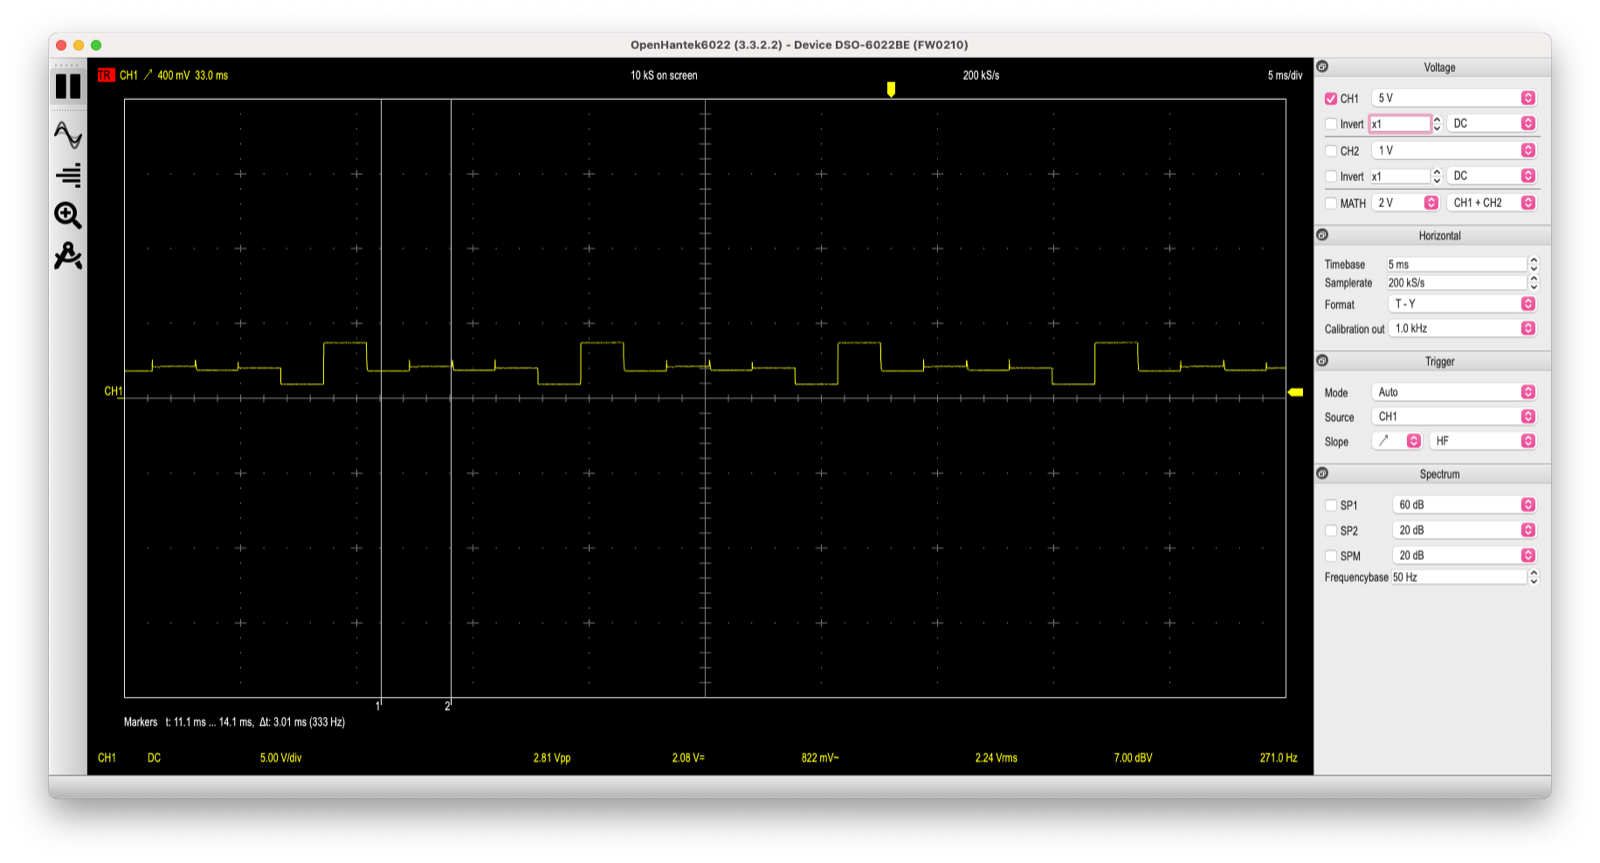The width and height of the screenshot is (1600, 863).
Task: Open the CH1 voltage gain dropdown (5 V)
Action: pos(1453,98)
